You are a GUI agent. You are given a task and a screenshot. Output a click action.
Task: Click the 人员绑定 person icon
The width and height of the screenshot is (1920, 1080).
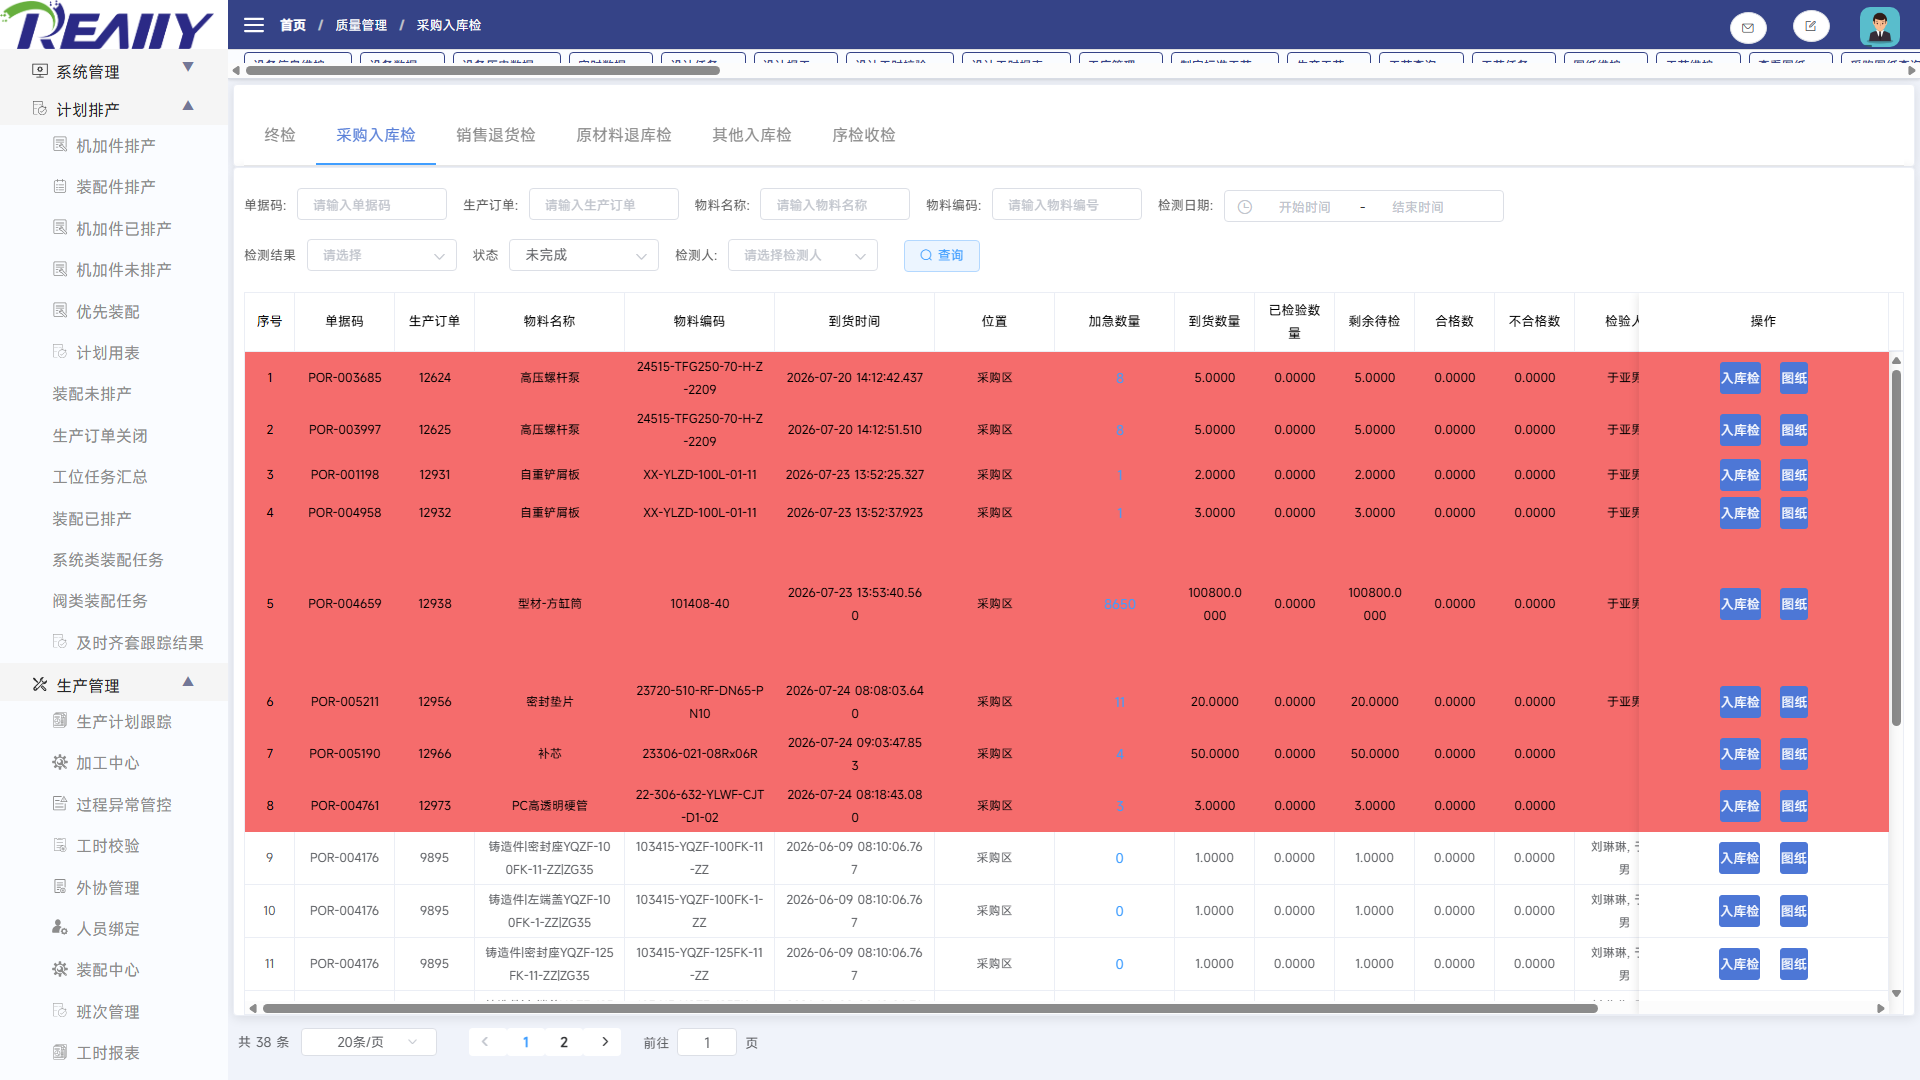(60, 928)
